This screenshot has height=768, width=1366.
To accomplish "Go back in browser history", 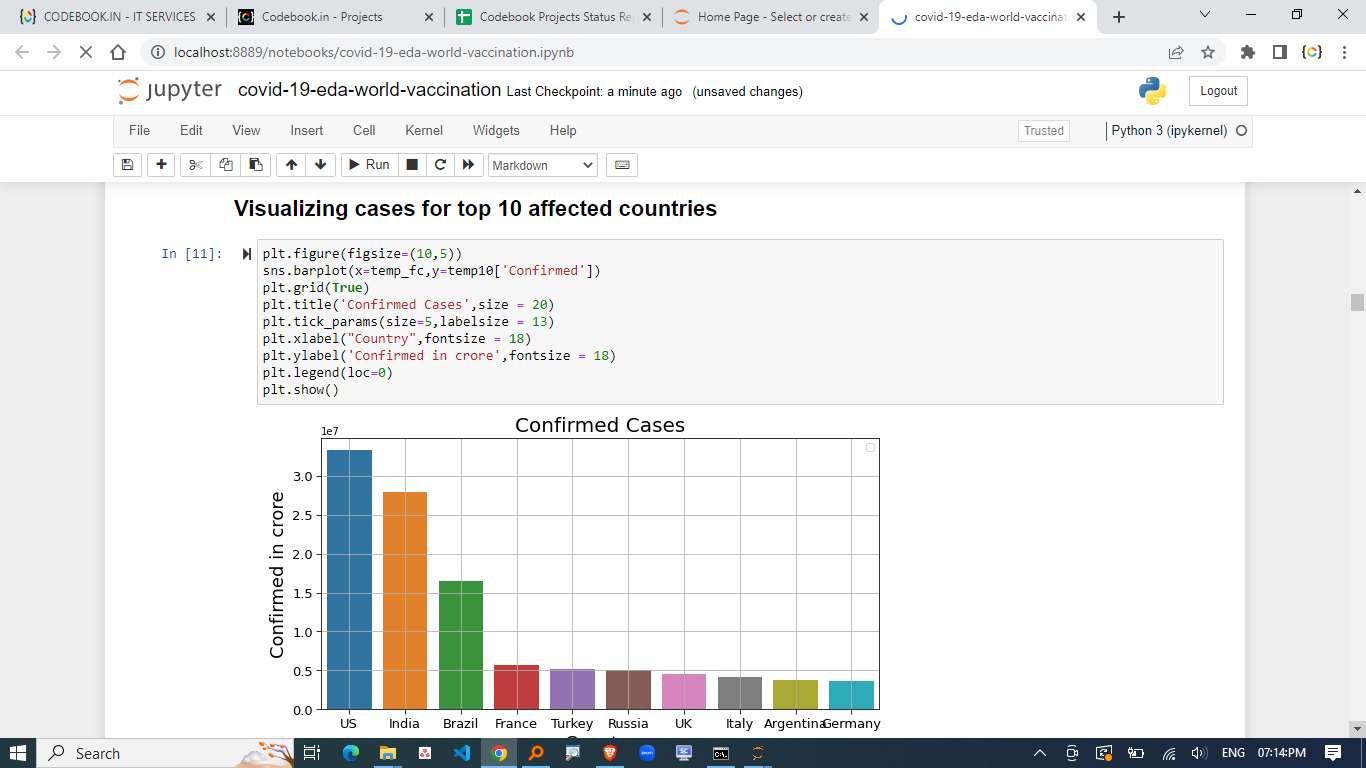I will click(x=22, y=52).
